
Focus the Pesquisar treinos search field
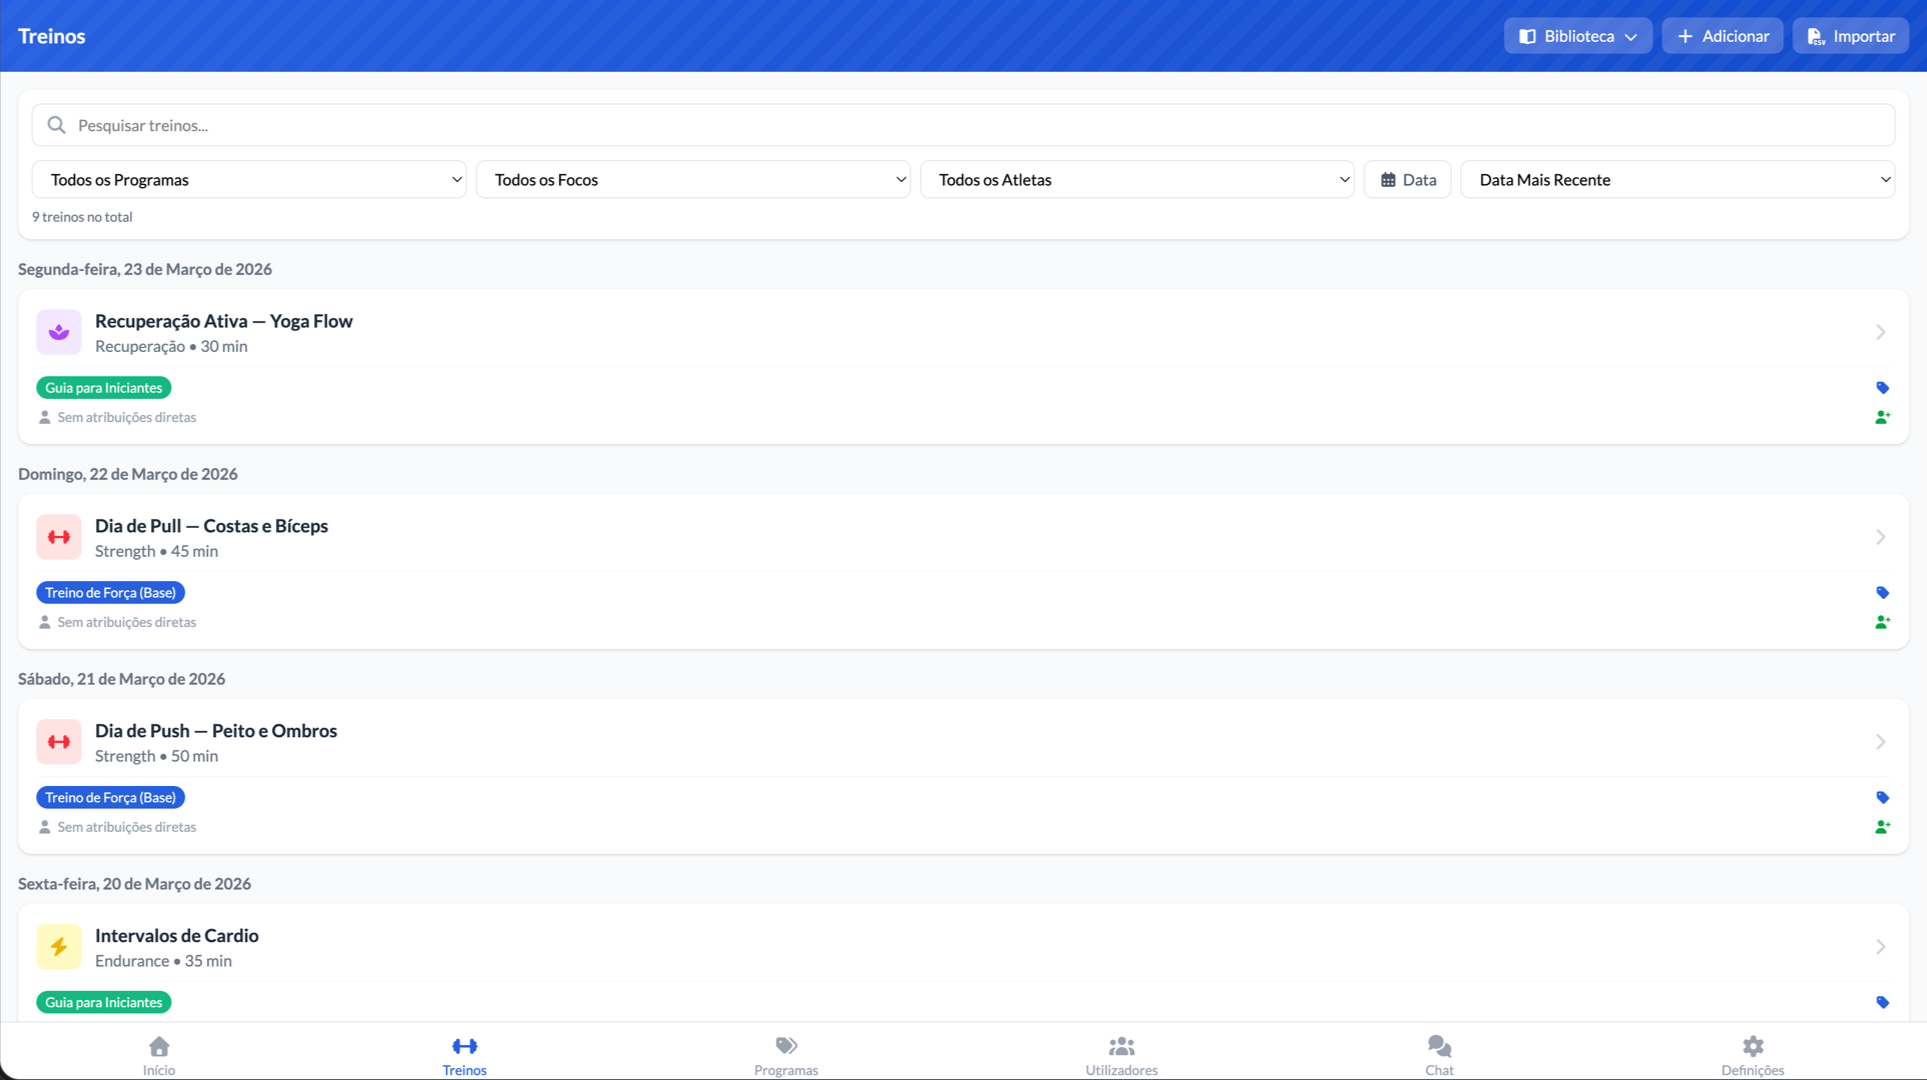coord(963,125)
